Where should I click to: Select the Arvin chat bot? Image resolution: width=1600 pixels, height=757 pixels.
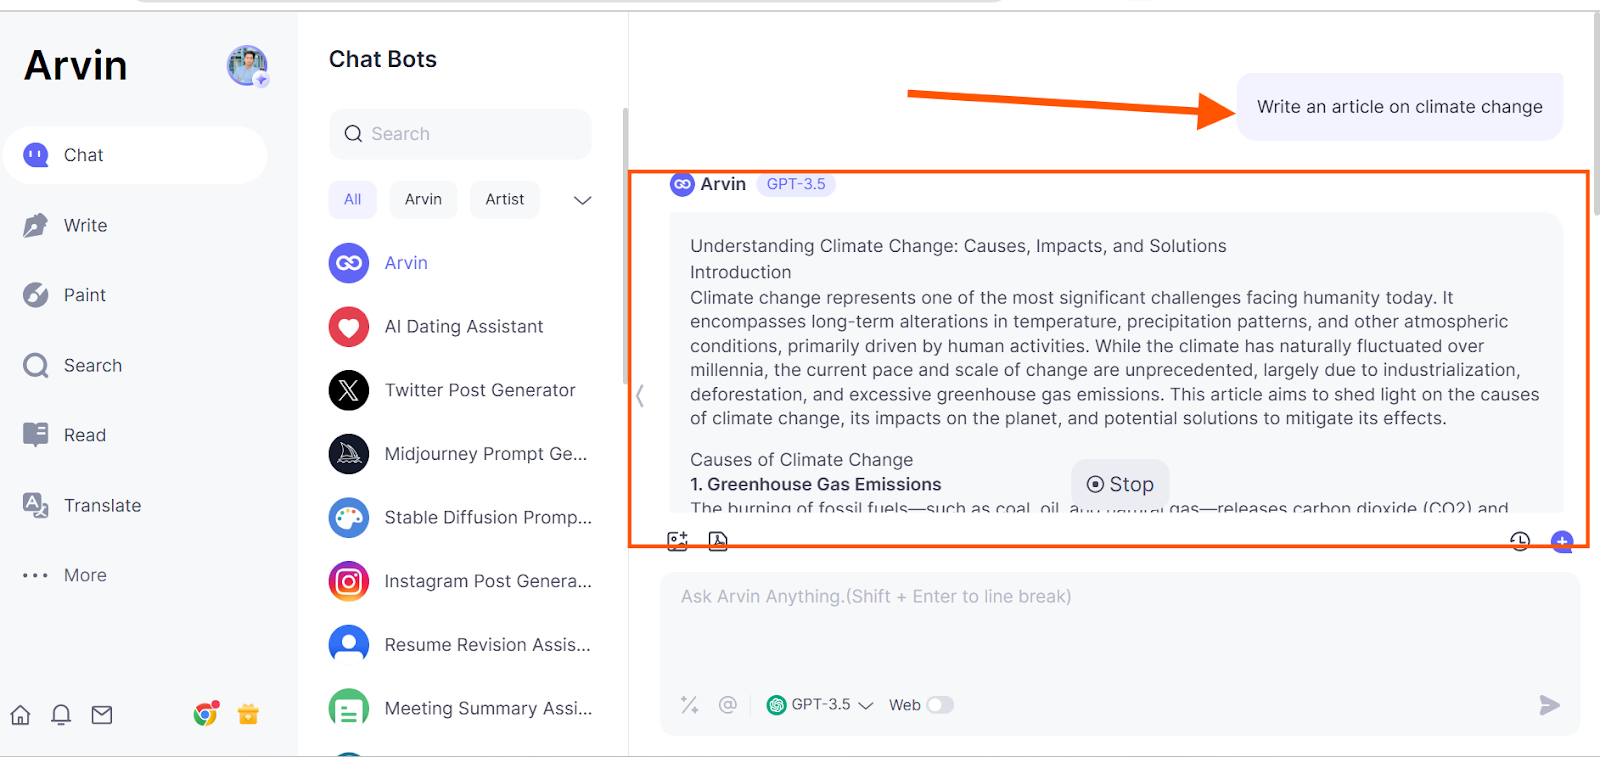point(460,263)
